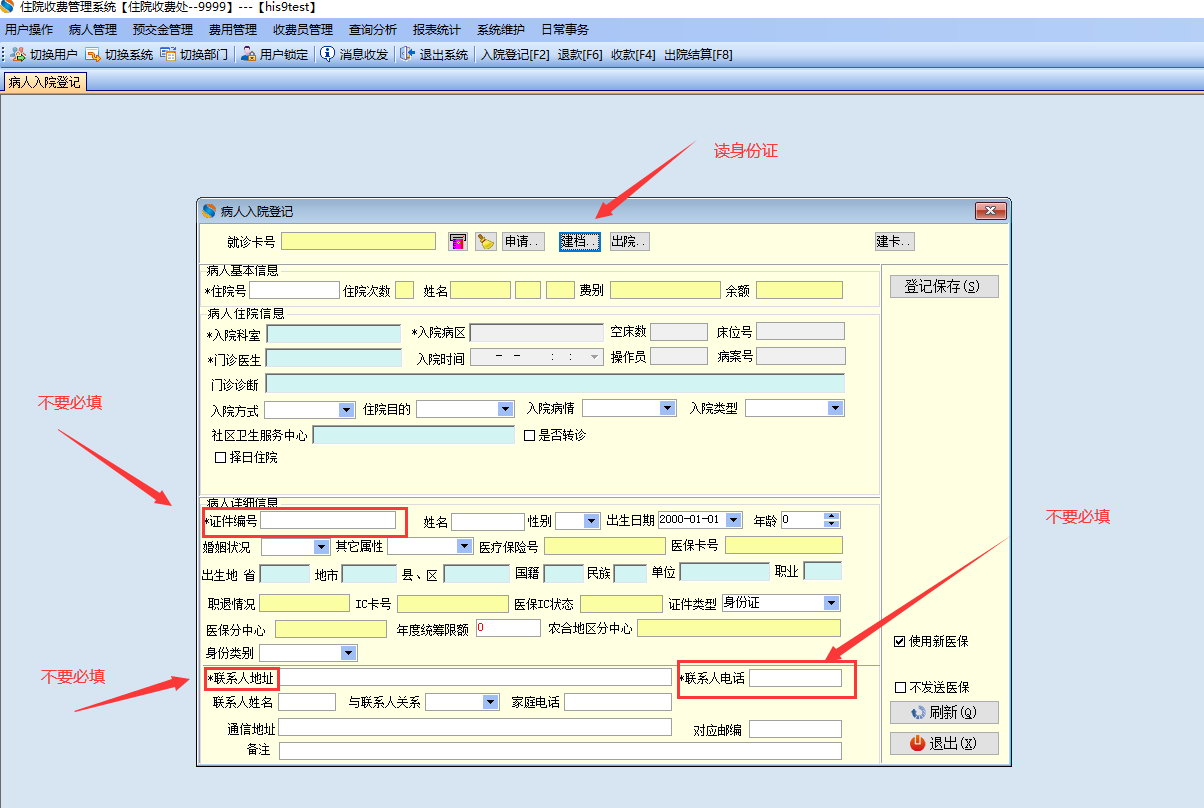The image size is (1204, 808).
Task: Click the 住院号 input field
Action: pyautogui.click(x=294, y=290)
